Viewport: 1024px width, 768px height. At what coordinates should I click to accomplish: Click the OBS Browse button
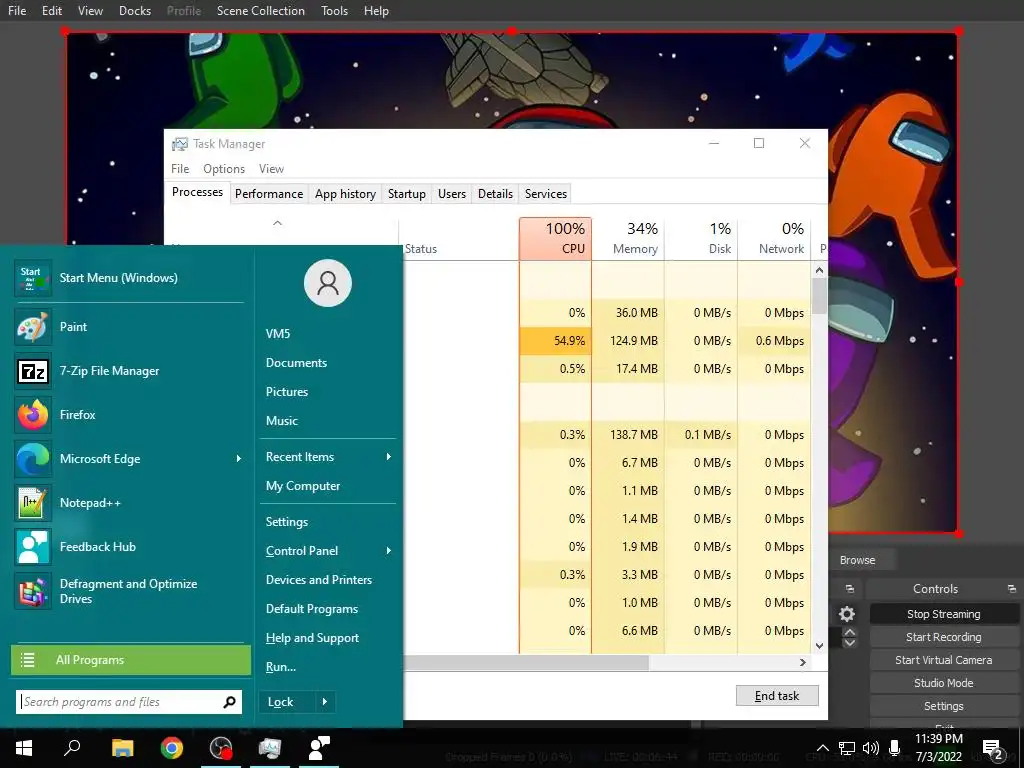(x=857, y=560)
